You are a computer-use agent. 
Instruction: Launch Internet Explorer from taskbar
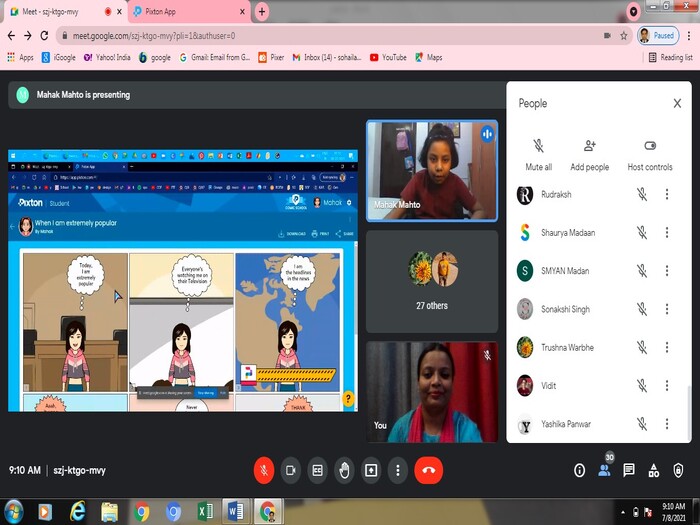pyautogui.click(x=77, y=512)
